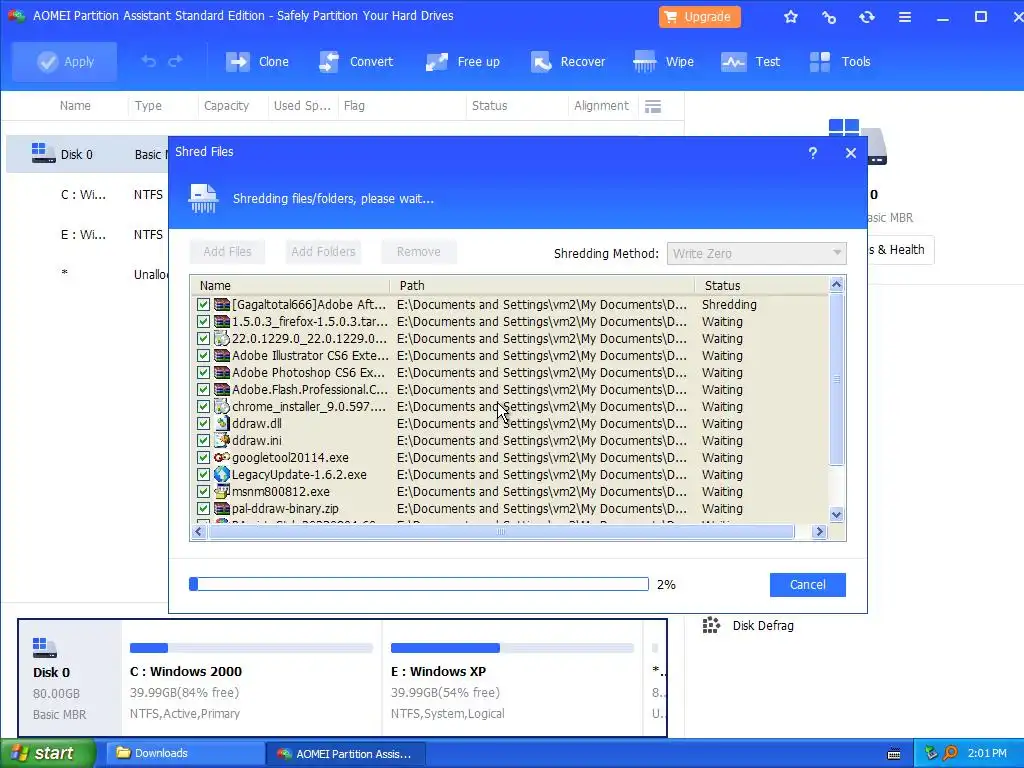The width and height of the screenshot is (1024, 768).
Task: Click AOMEI Partition Assistant taskbar button
Action: tap(346, 754)
